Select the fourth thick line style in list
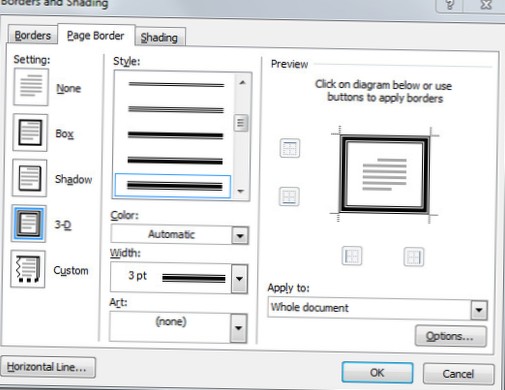Viewport: 505px width, 390px height. pos(175,161)
